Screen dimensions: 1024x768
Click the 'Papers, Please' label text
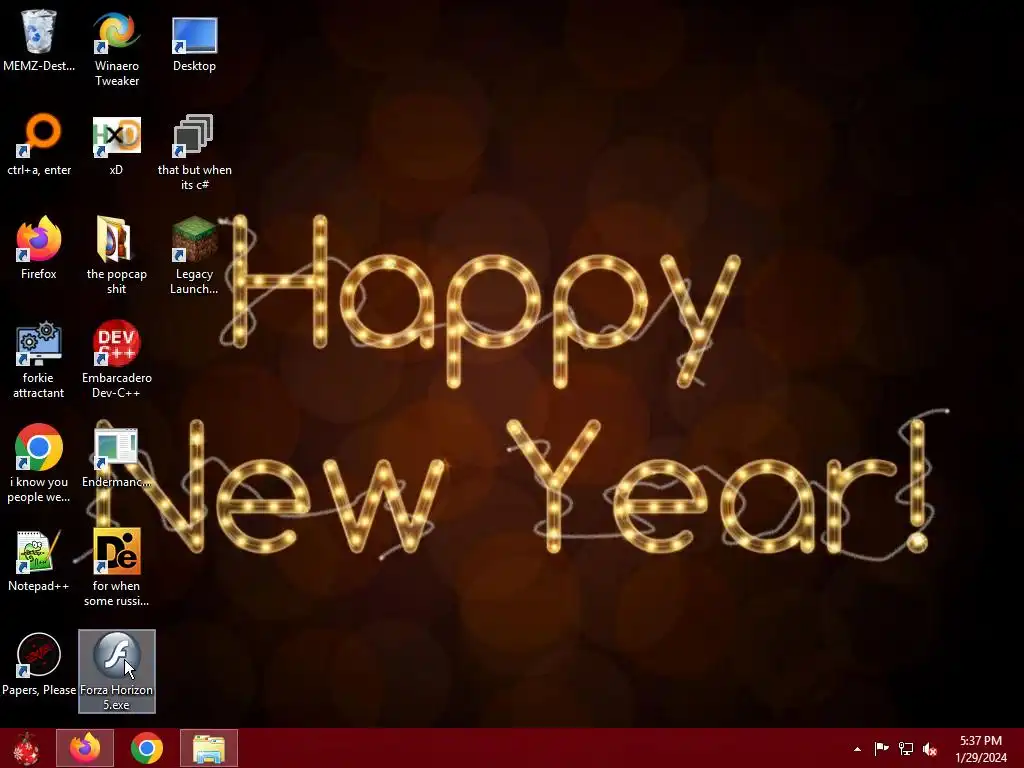pyautogui.click(x=39, y=690)
